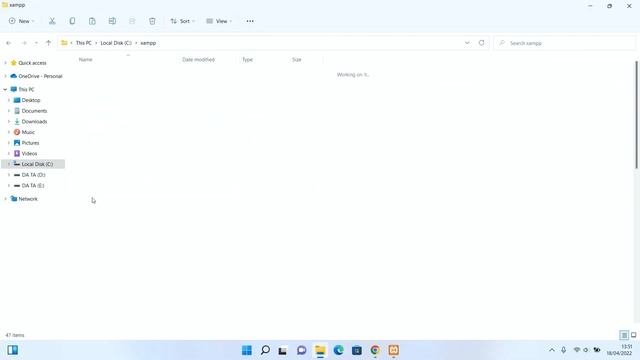Click Local Disk (C:) in address breadcrumb

pos(116,43)
